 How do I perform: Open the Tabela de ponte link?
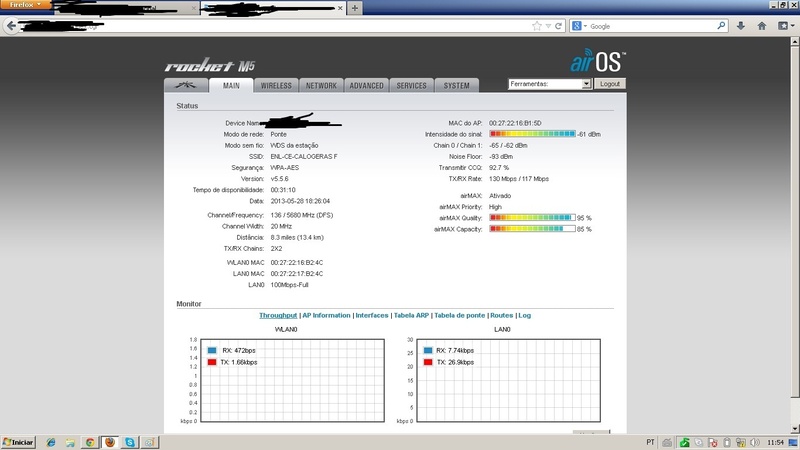460,315
